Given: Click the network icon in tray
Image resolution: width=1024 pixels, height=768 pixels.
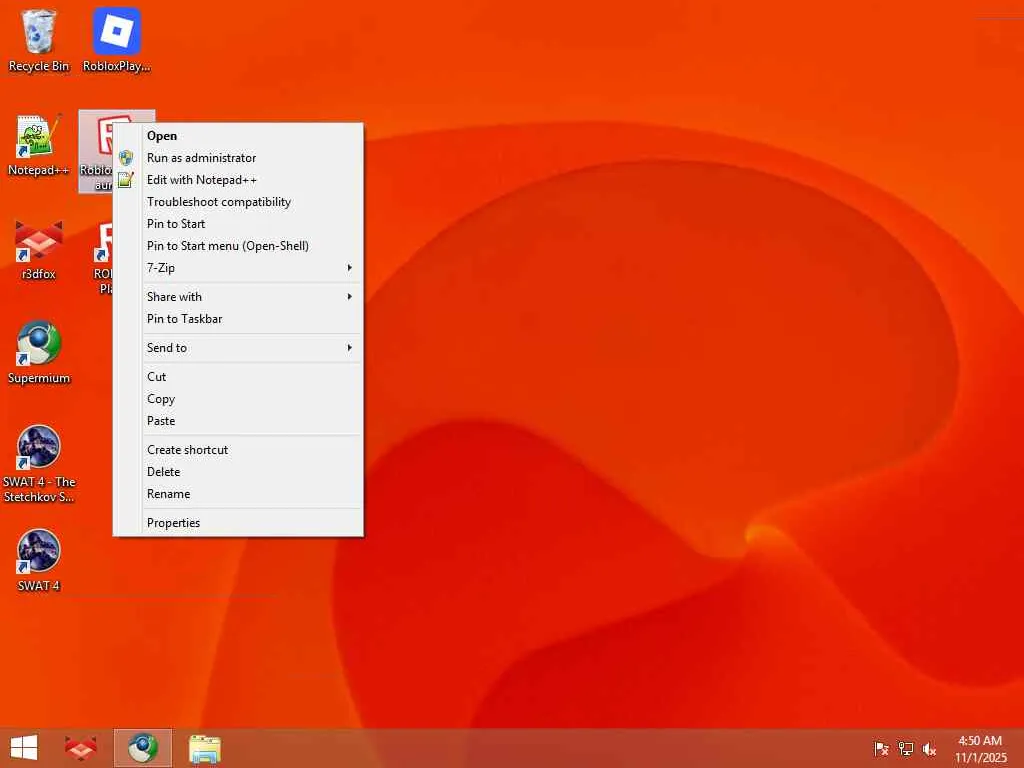Looking at the screenshot, I should 905,749.
